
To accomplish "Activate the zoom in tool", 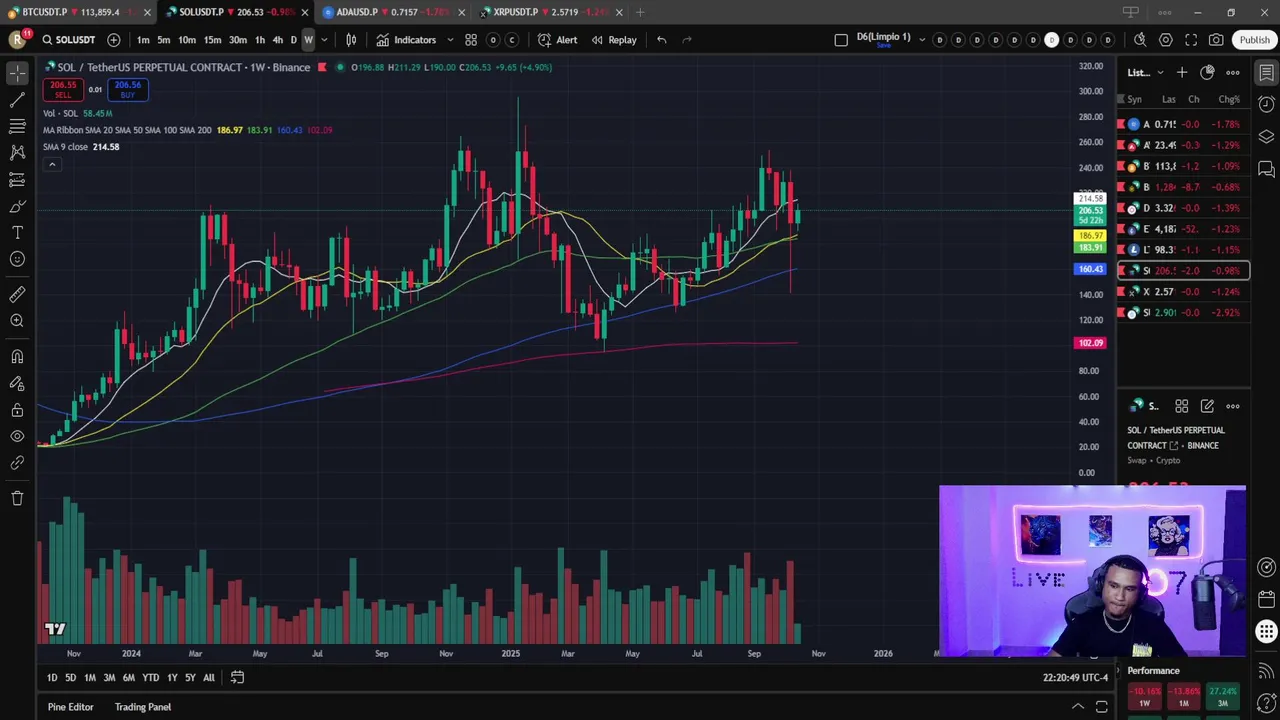I will tap(17, 321).
